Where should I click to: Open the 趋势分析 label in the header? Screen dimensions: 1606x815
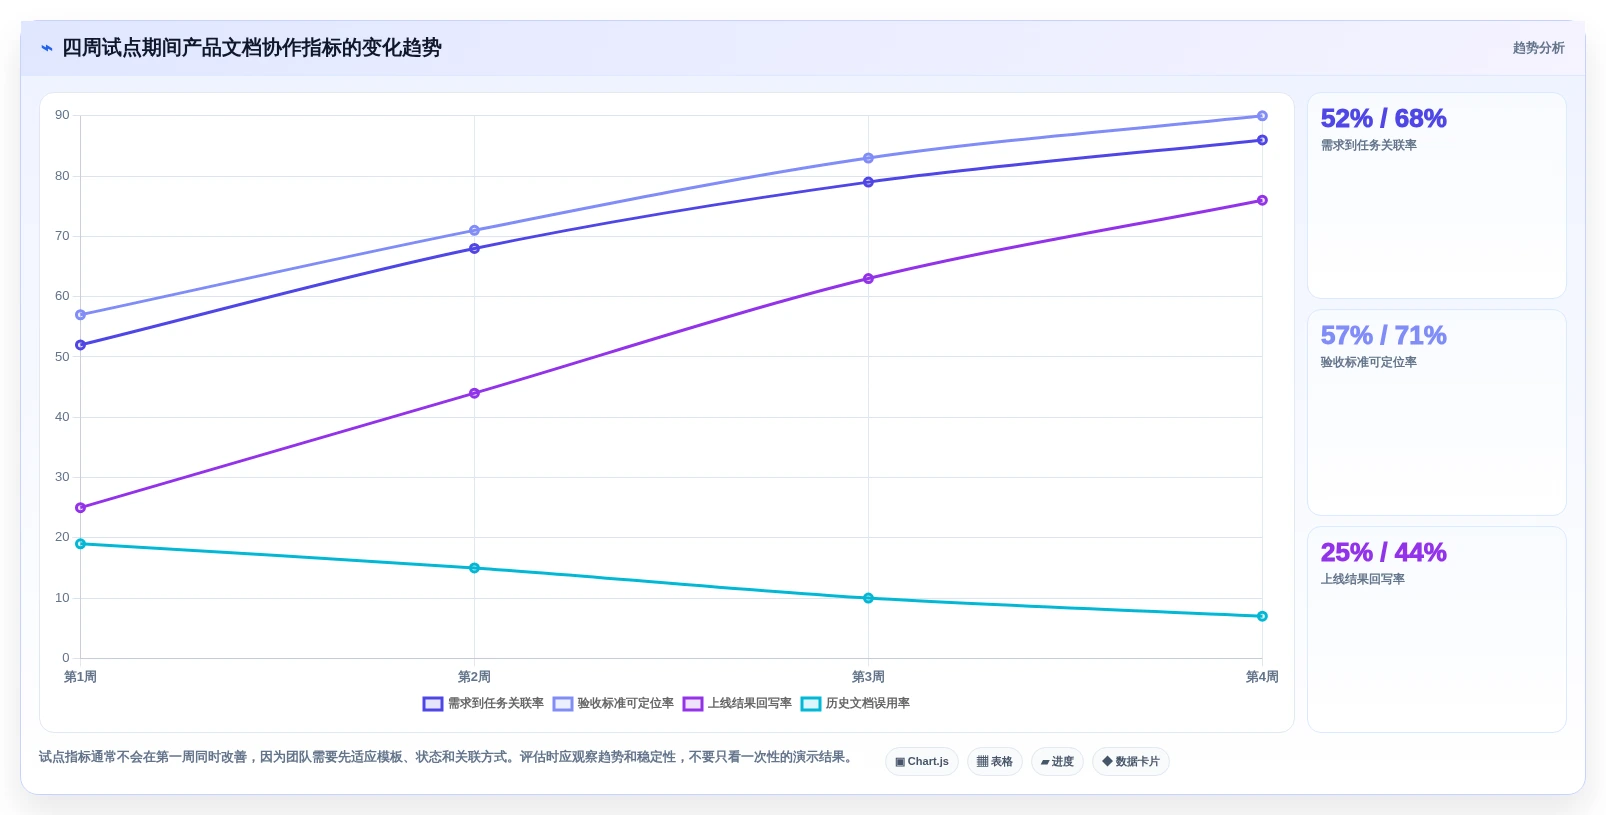pyautogui.click(x=1538, y=48)
